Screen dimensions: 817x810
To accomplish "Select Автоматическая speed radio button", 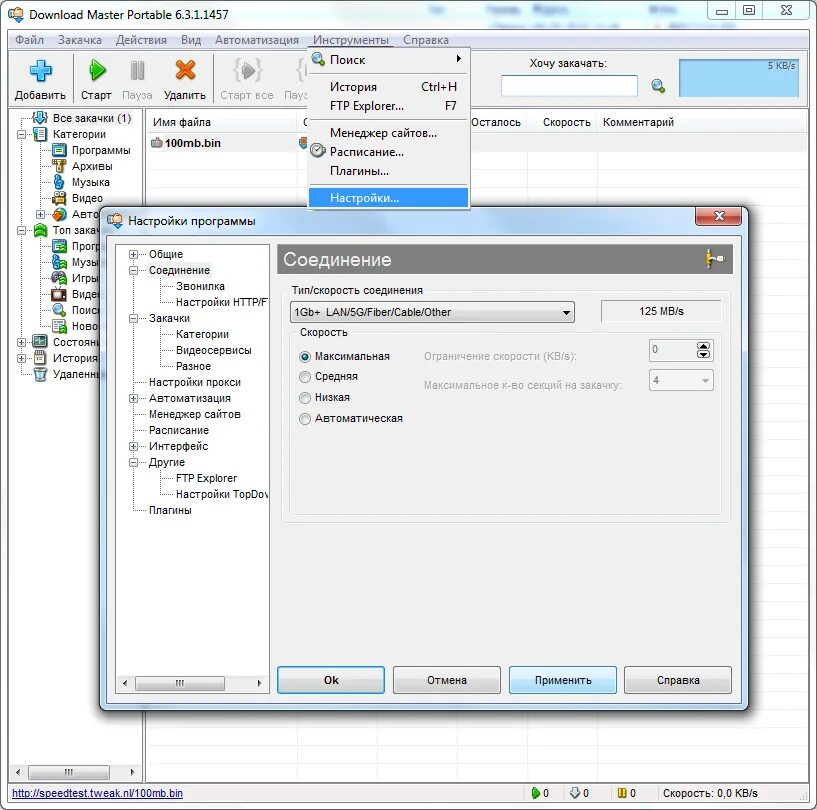I will pyautogui.click(x=305, y=419).
